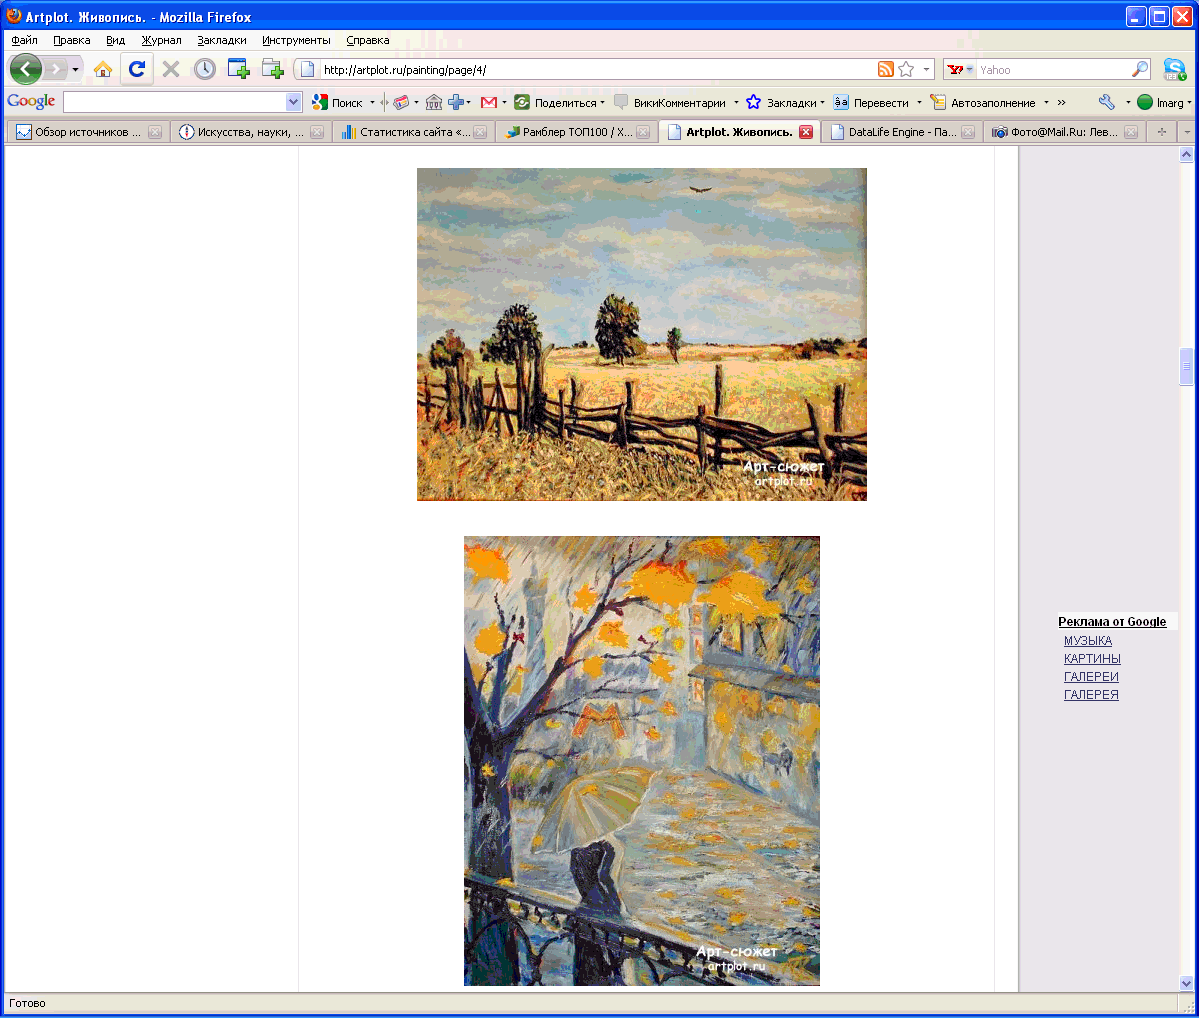This screenshot has height=1018, width=1199.
Task: Click the rainy umbrella street painting
Action: pos(642,761)
